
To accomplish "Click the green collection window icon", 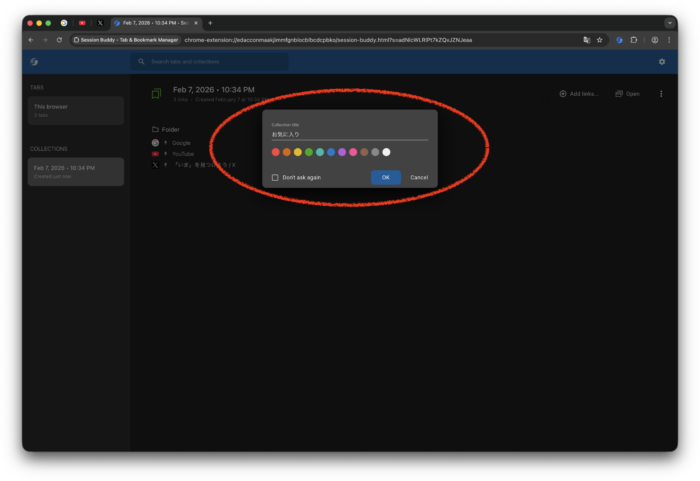I will (x=156, y=94).
